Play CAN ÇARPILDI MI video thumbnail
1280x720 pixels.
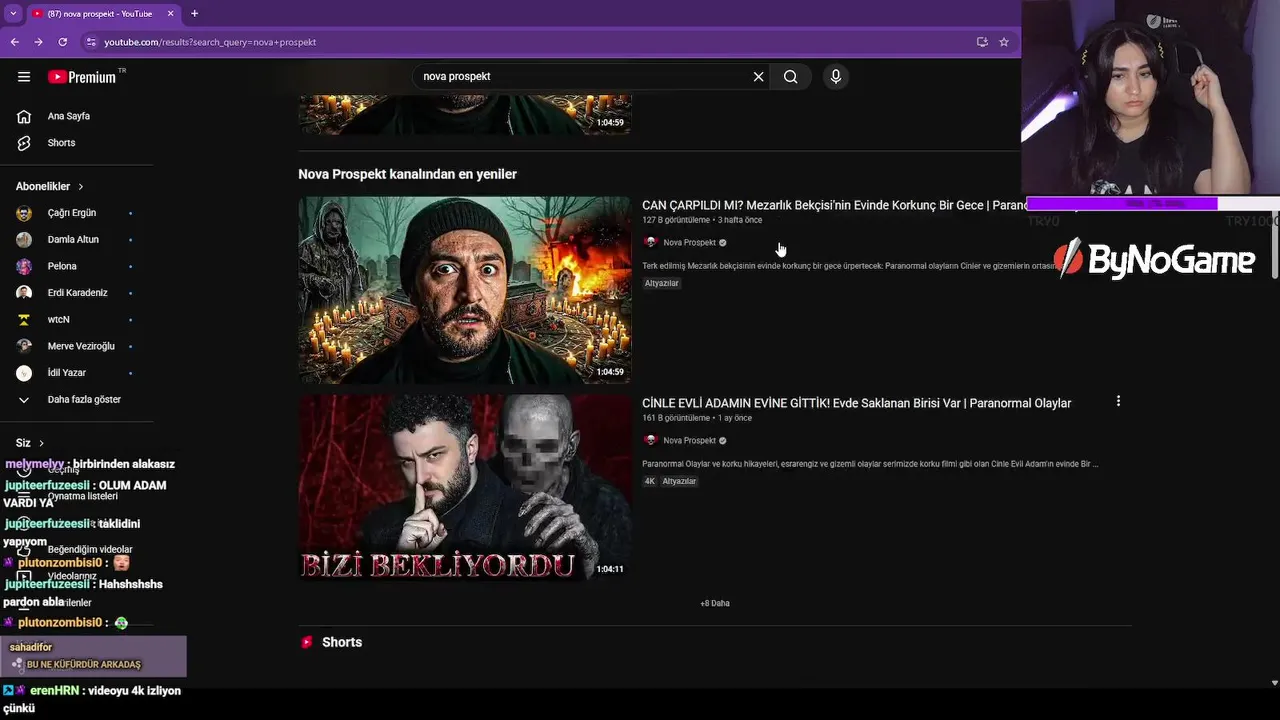[x=465, y=290]
